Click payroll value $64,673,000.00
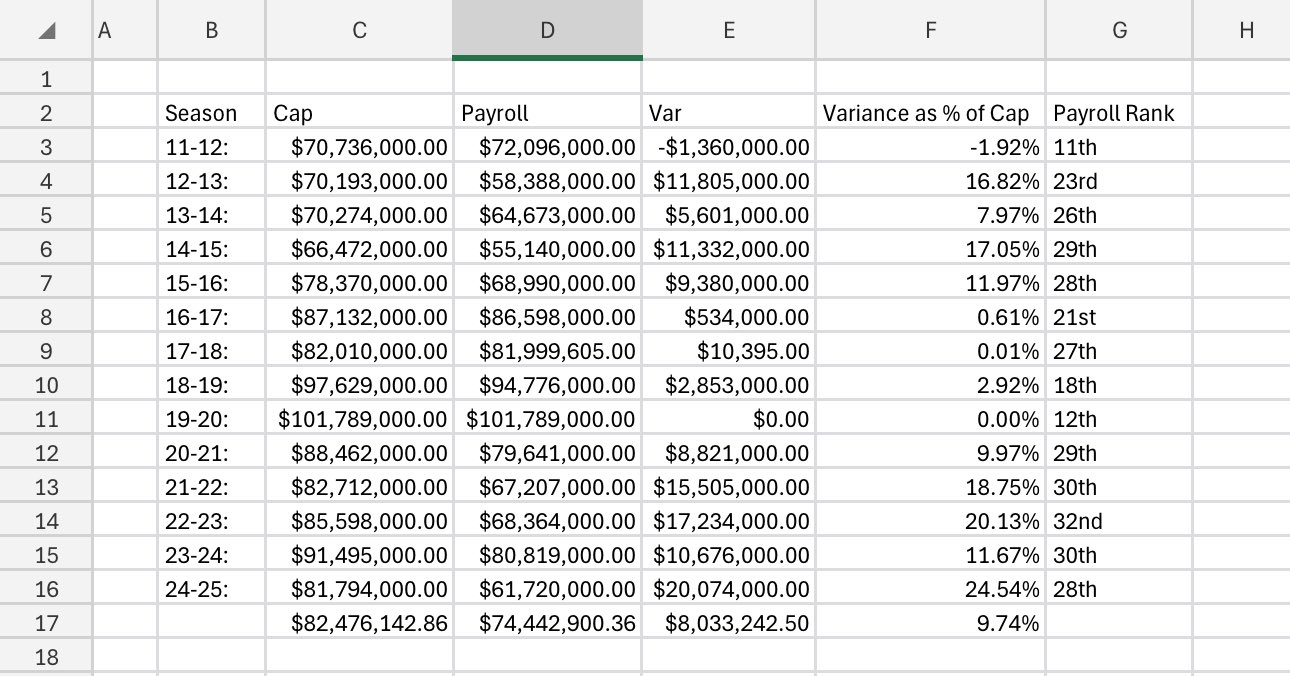 pos(547,215)
